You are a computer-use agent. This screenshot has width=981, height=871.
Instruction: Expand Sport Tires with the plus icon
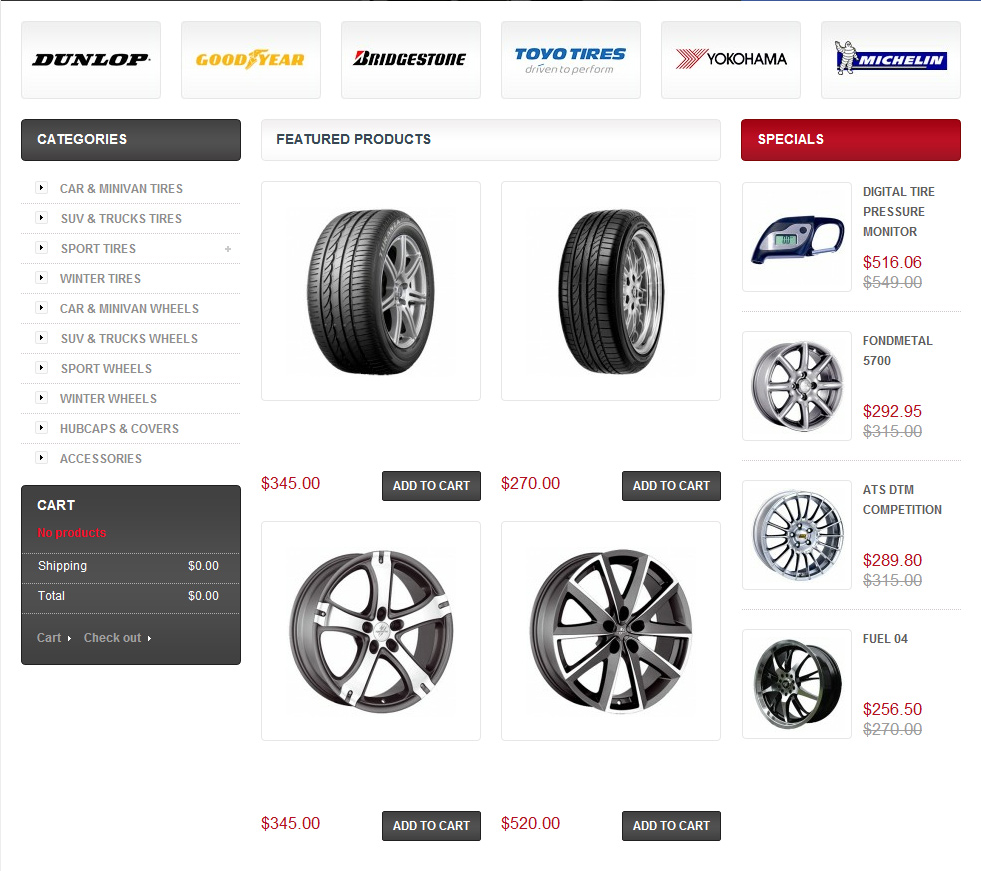(228, 249)
